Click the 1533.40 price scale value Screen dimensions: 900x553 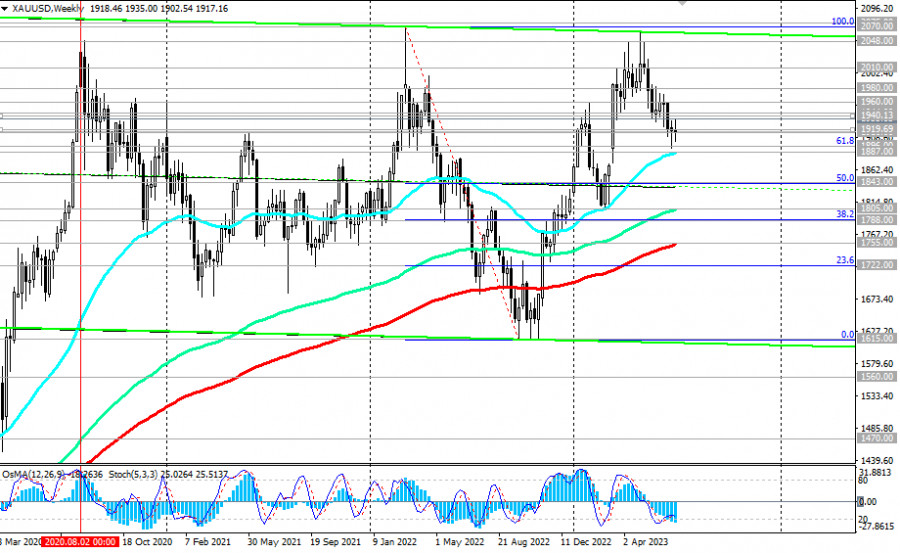(x=877, y=396)
